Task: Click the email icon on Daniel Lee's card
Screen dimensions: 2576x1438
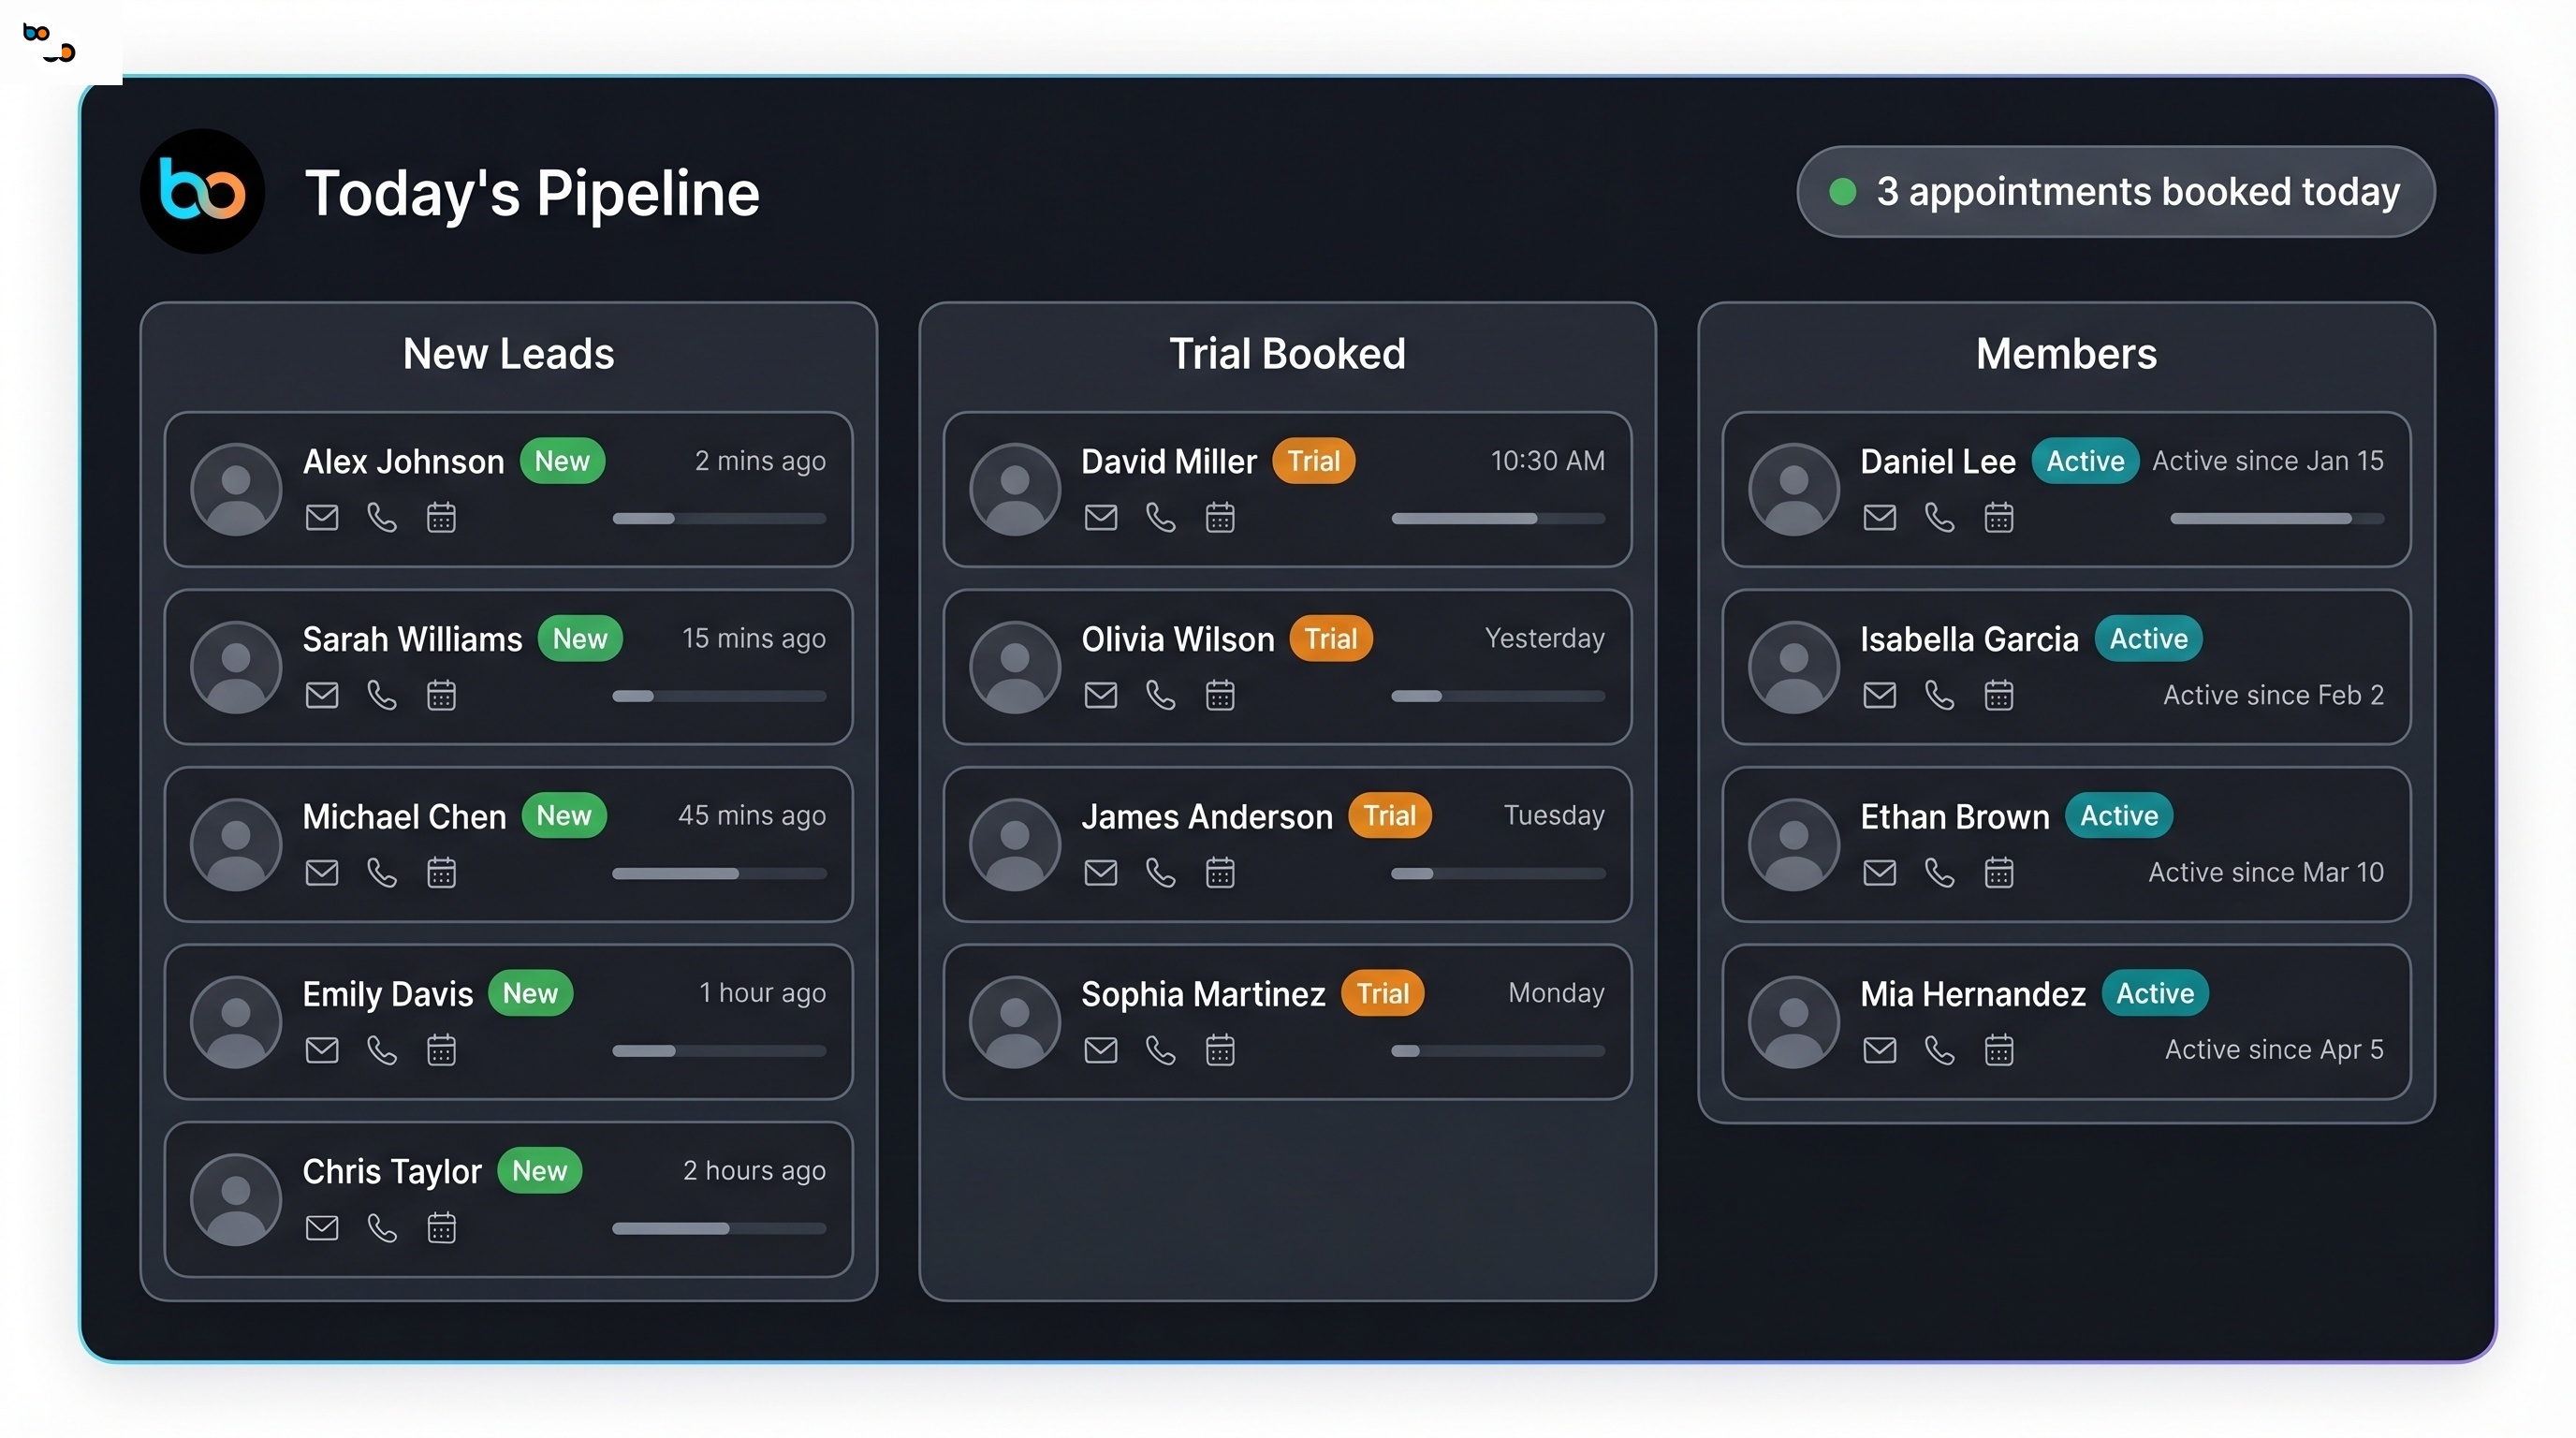Action: [x=1881, y=517]
